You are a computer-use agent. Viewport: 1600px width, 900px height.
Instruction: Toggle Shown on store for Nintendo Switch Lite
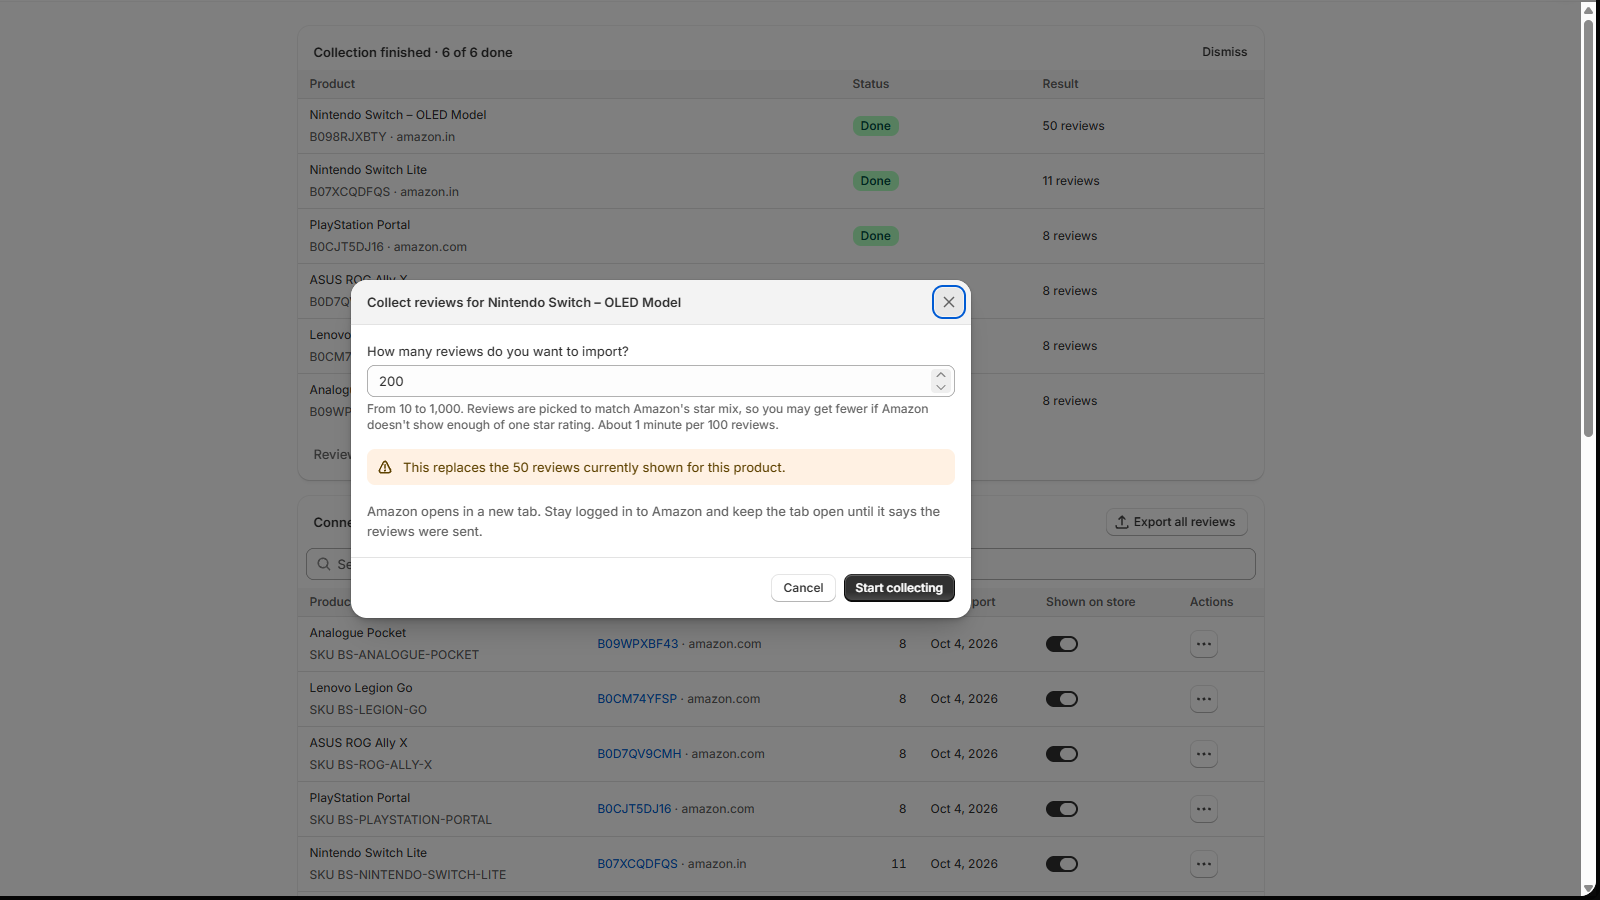1062,864
